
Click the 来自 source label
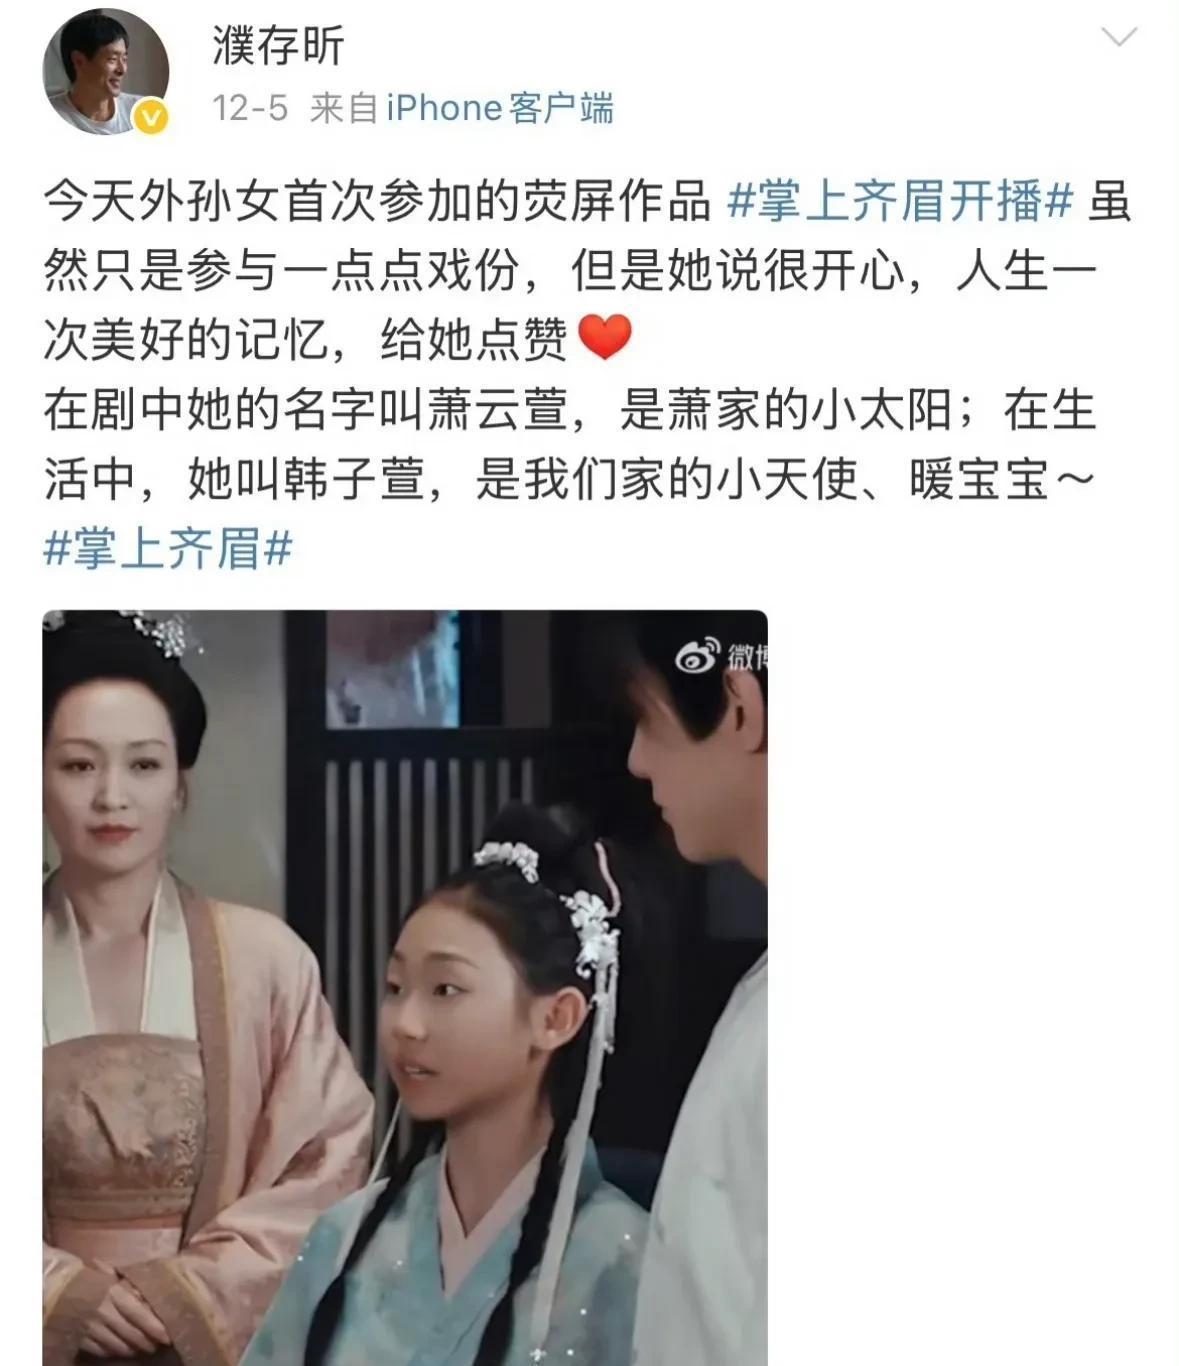(x=343, y=108)
